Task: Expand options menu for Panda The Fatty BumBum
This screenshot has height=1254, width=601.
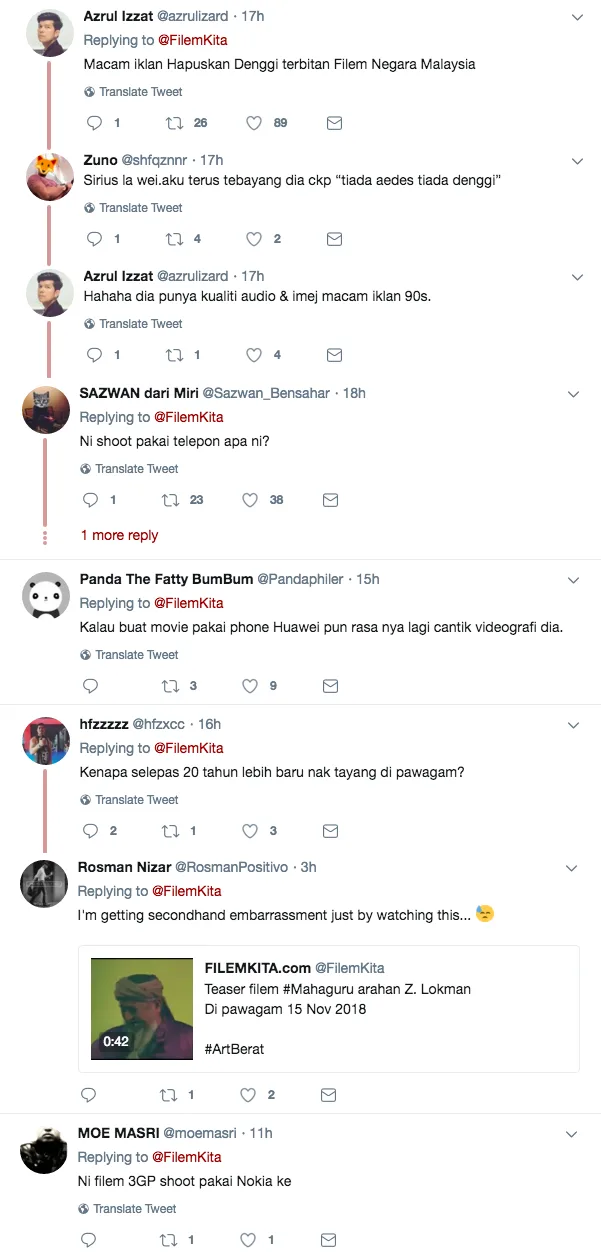Action: [x=574, y=580]
